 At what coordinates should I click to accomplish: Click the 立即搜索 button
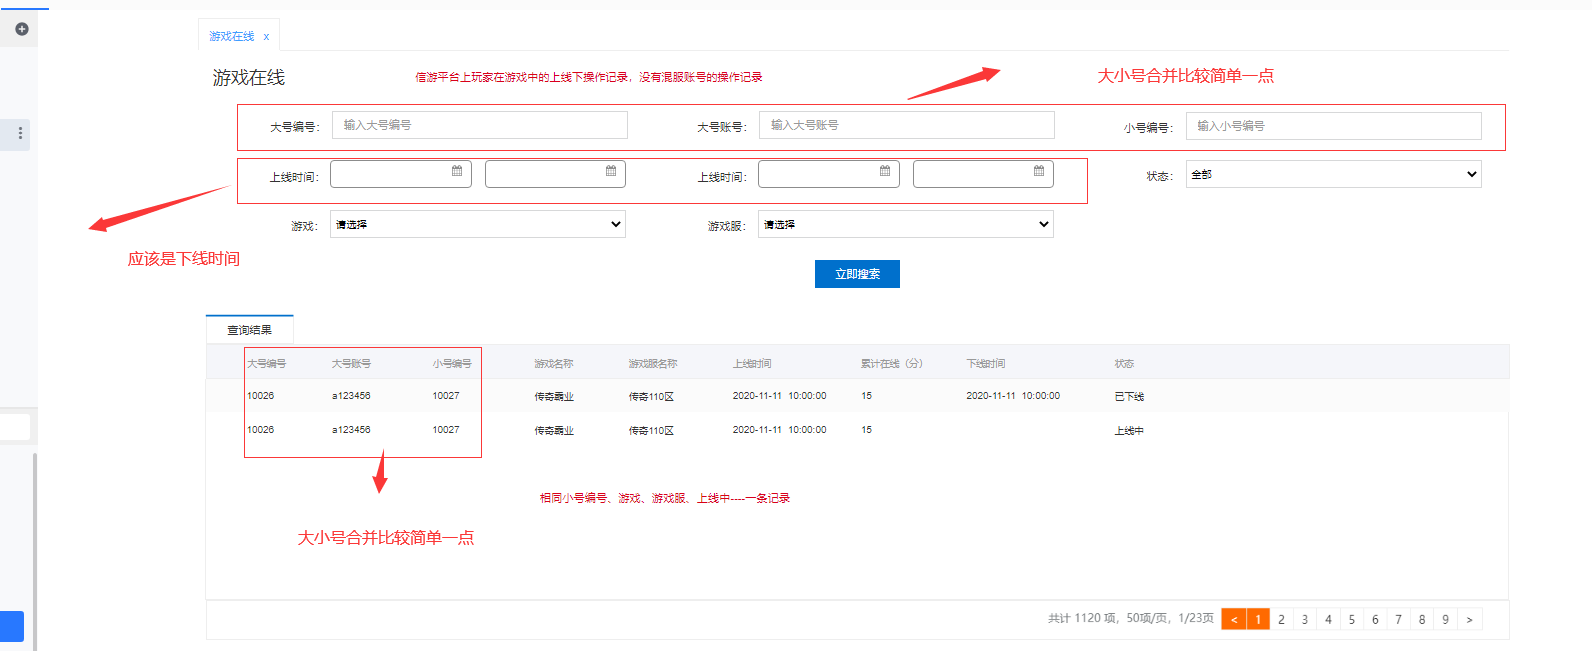(857, 274)
